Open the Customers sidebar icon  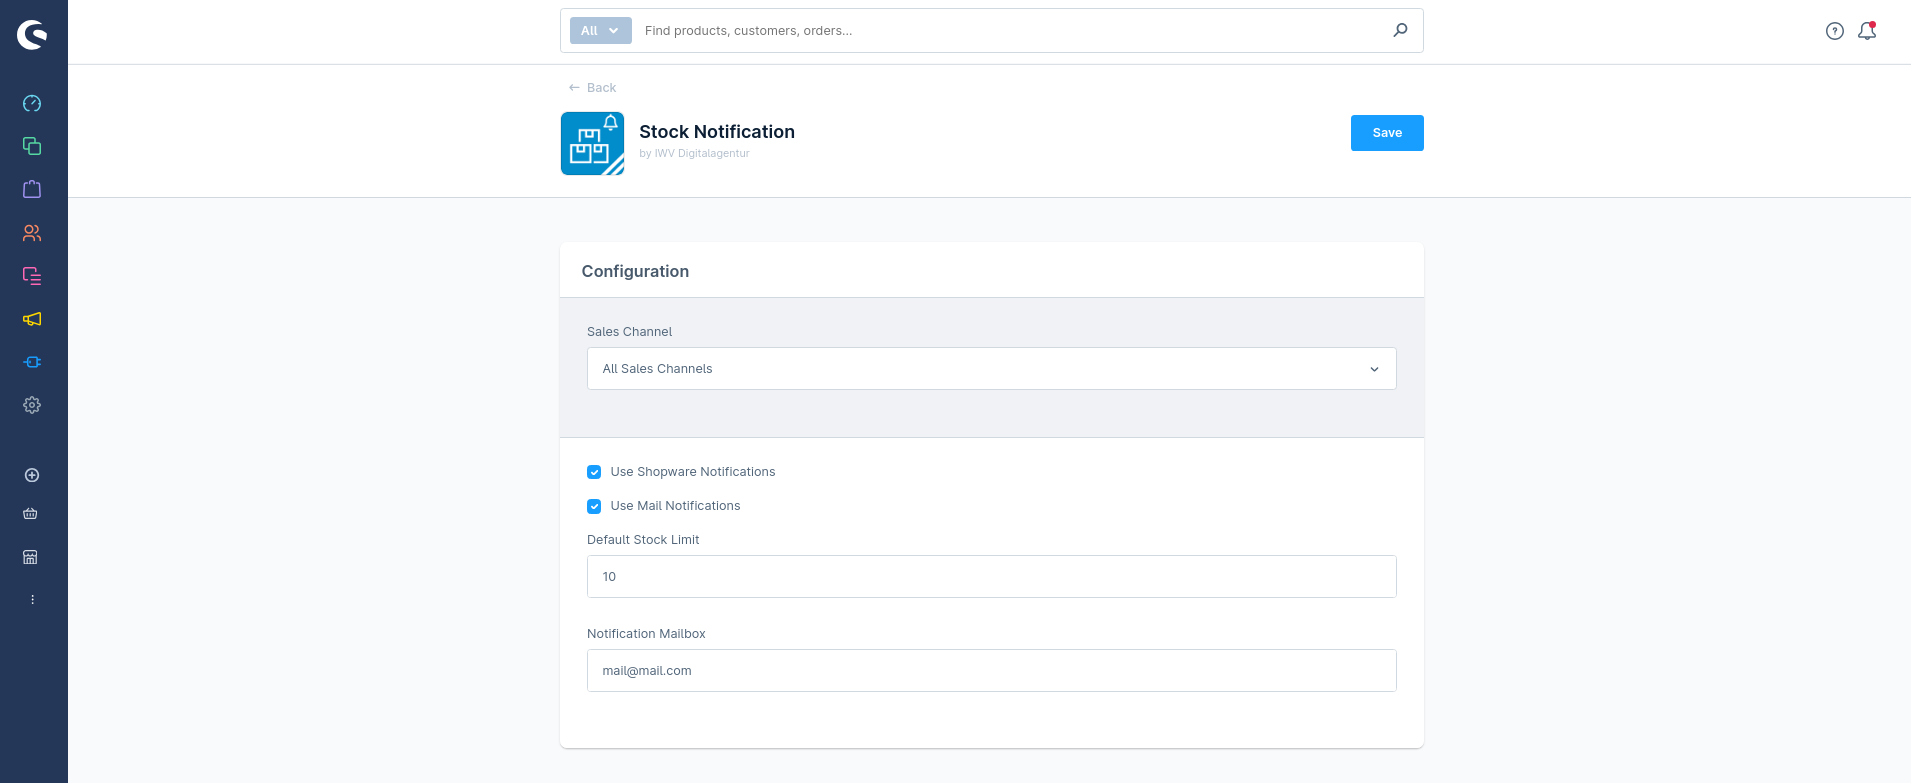point(32,233)
